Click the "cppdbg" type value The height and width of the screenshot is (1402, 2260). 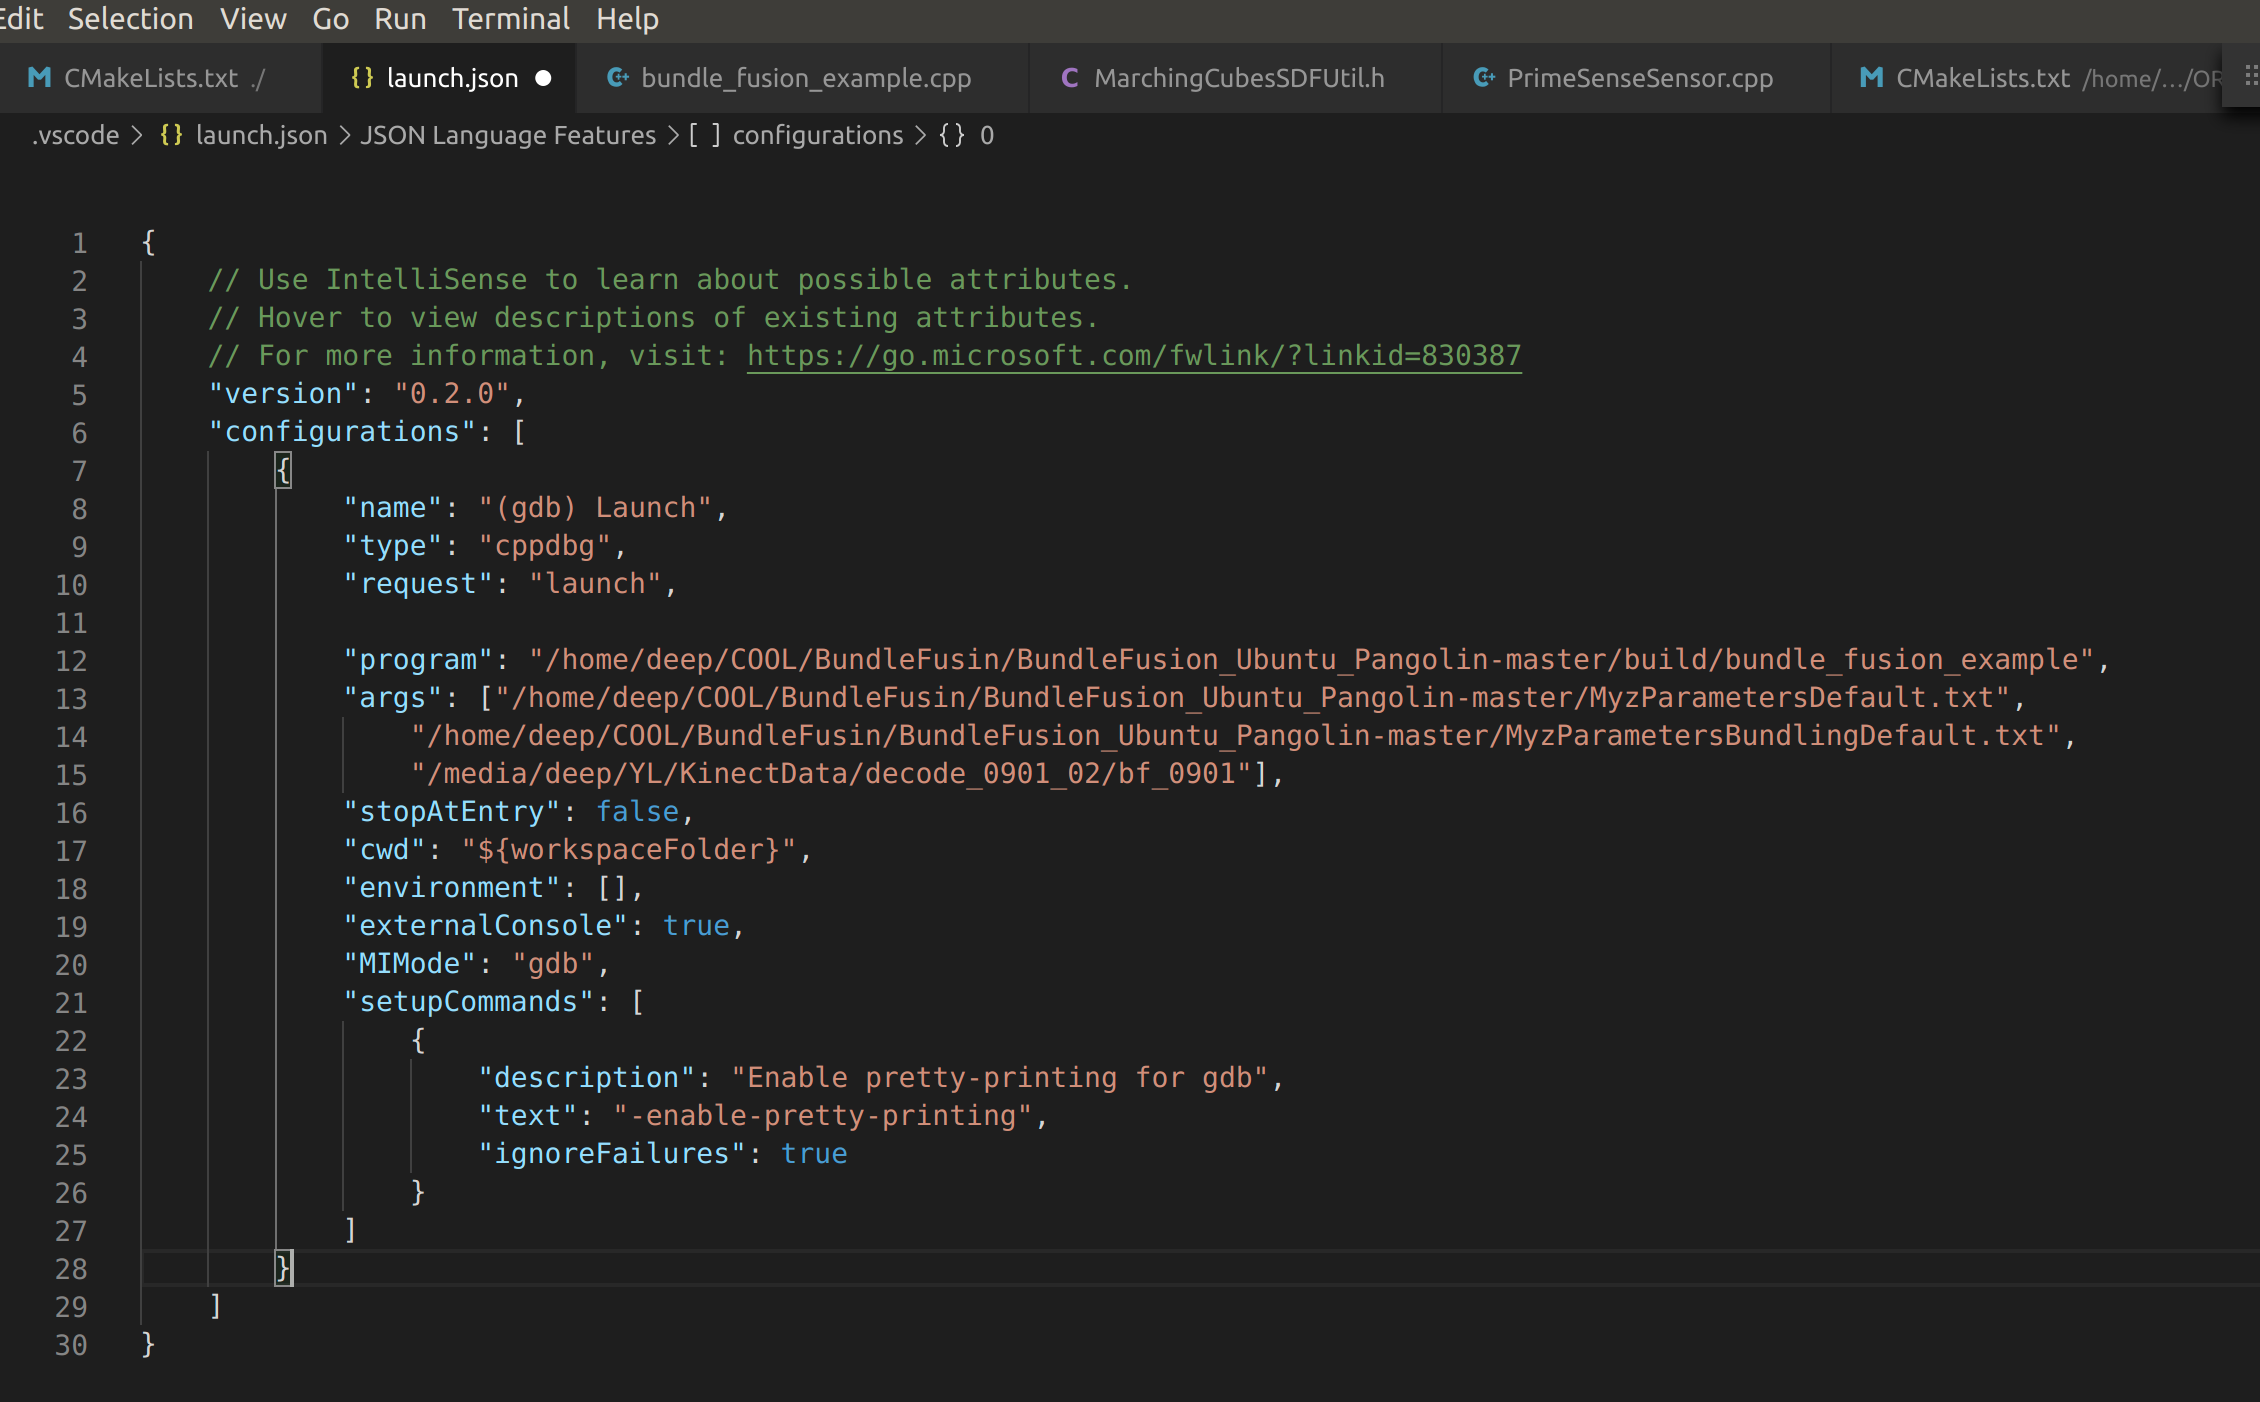(x=544, y=546)
